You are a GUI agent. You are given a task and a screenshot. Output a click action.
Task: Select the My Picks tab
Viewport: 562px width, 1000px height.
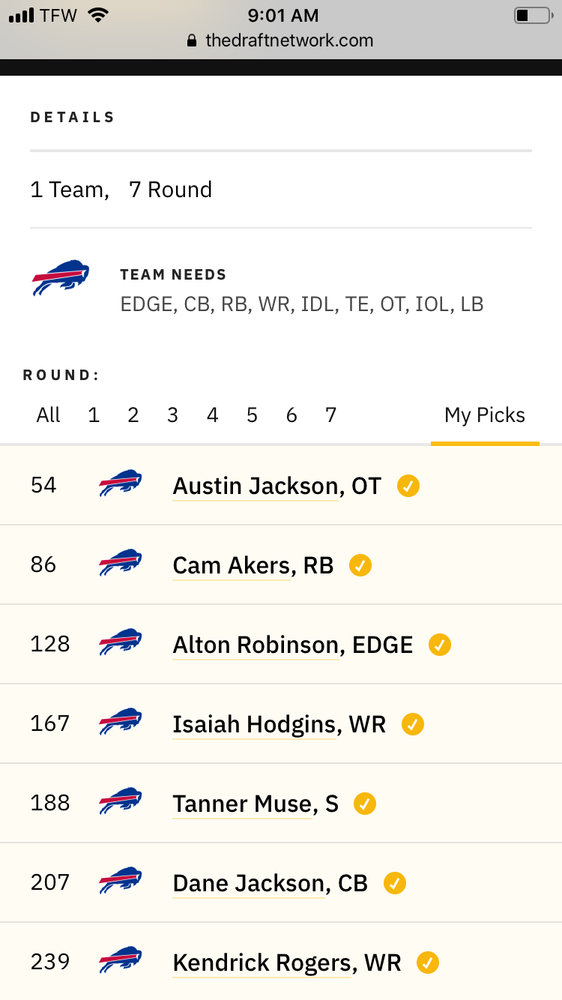[x=485, y=415]
